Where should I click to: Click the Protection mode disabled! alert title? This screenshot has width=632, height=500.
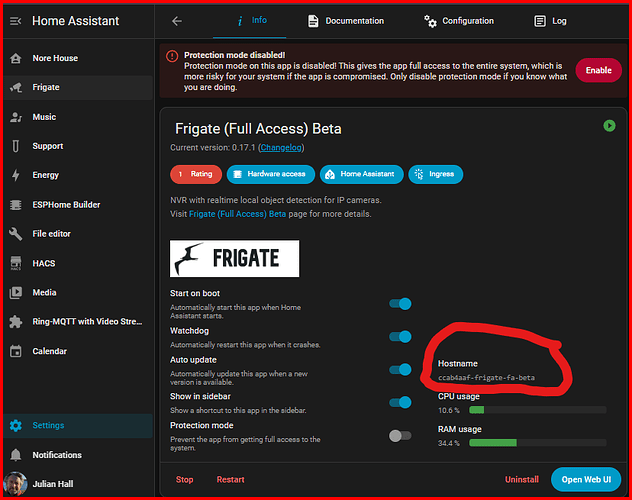point(235,55)
